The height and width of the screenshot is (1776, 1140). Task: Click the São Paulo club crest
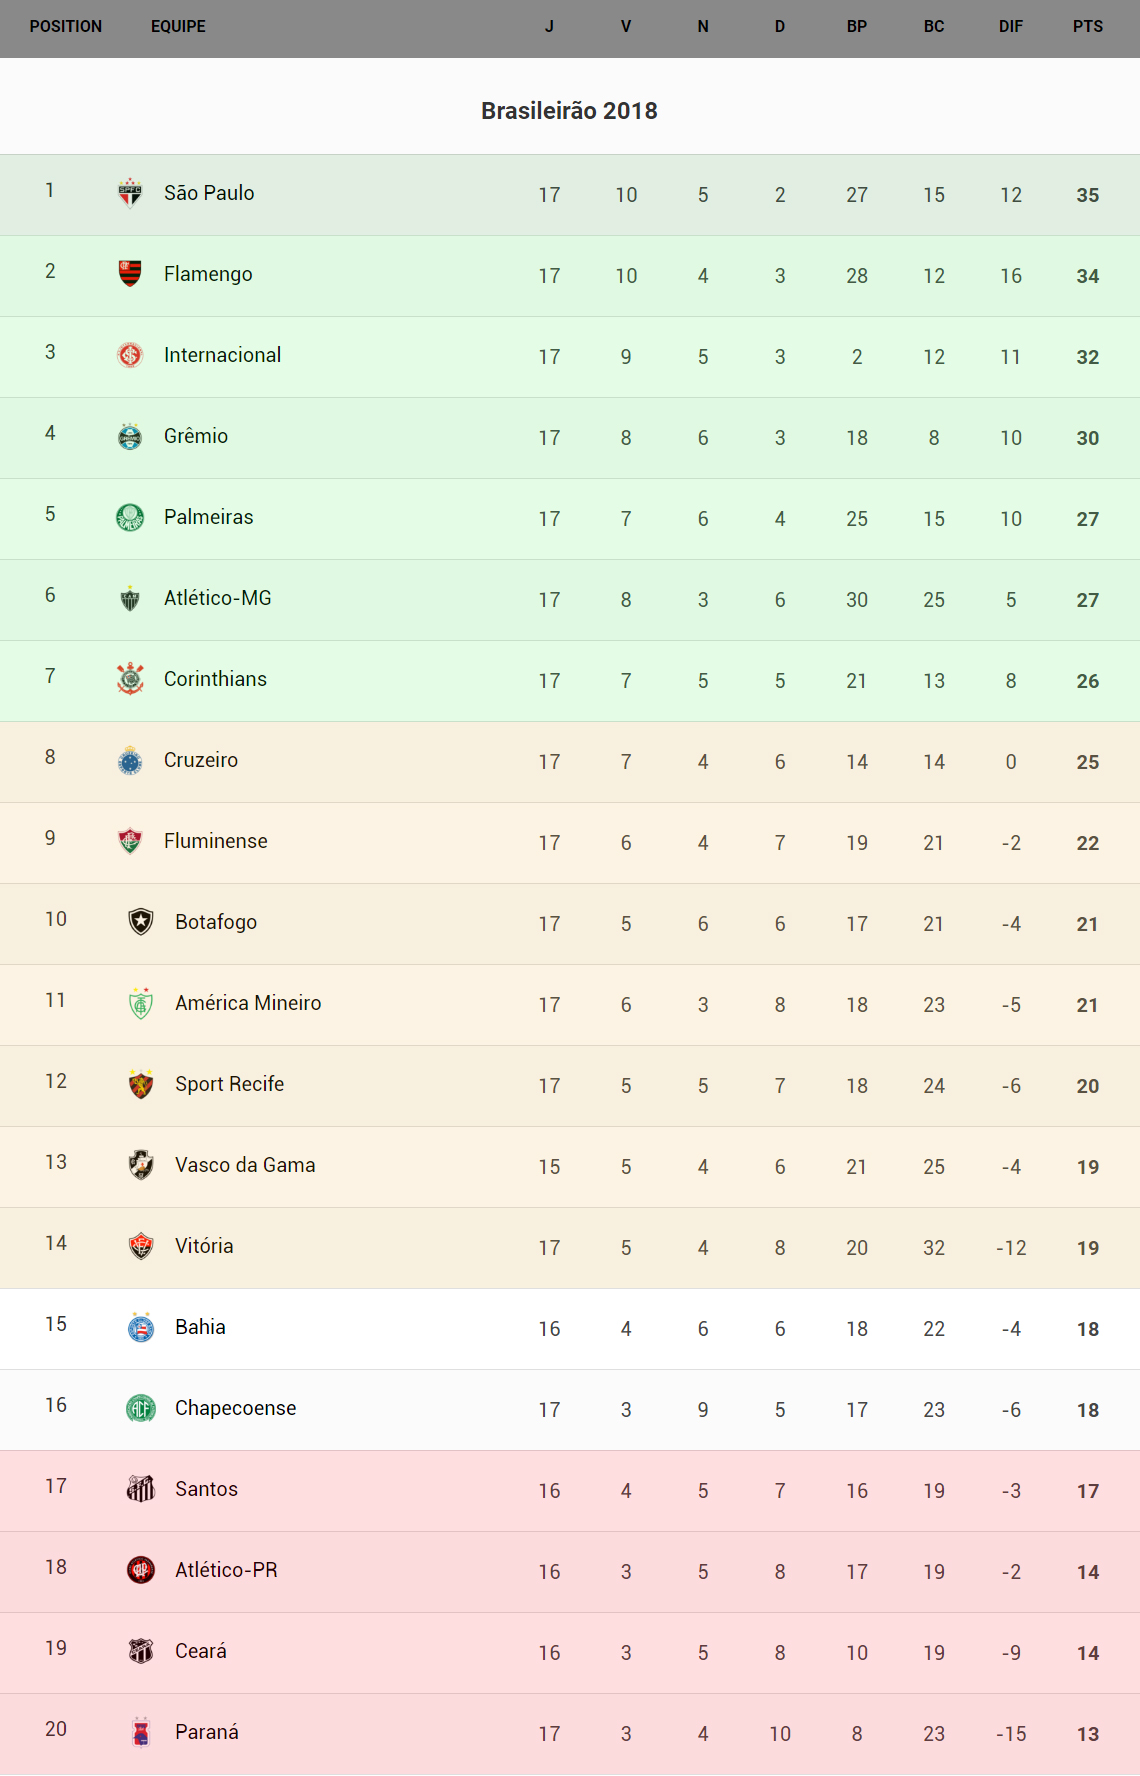tap(130, 193)
